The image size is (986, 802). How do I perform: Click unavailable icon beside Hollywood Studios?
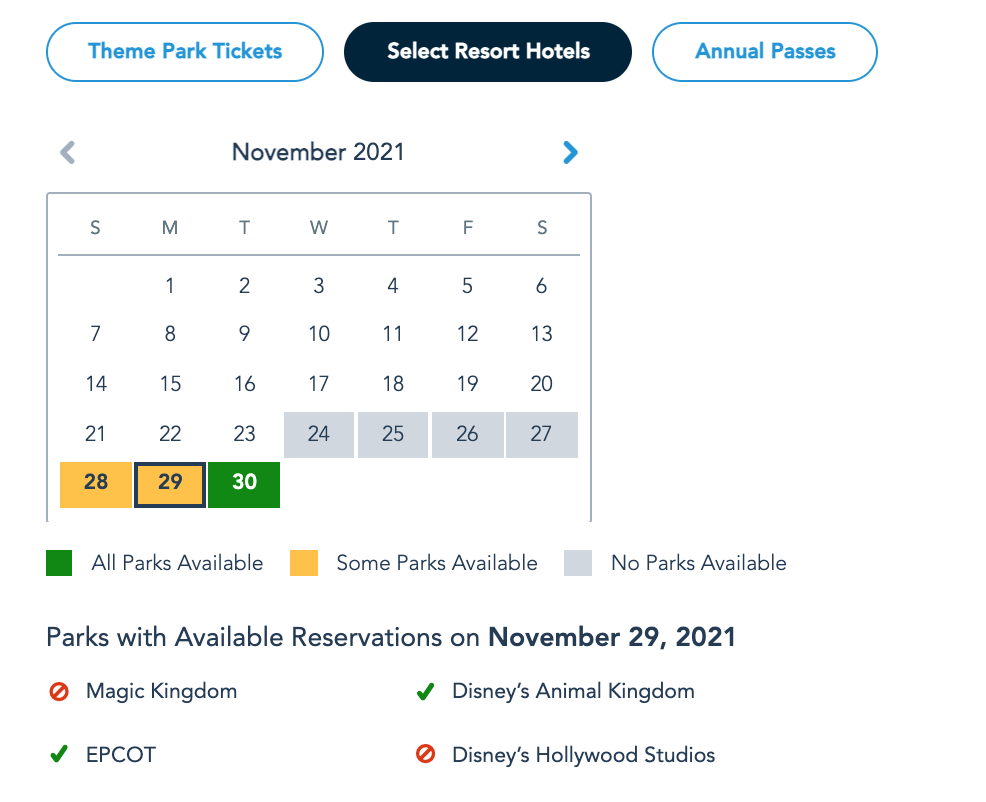click(x=425, y=755)
